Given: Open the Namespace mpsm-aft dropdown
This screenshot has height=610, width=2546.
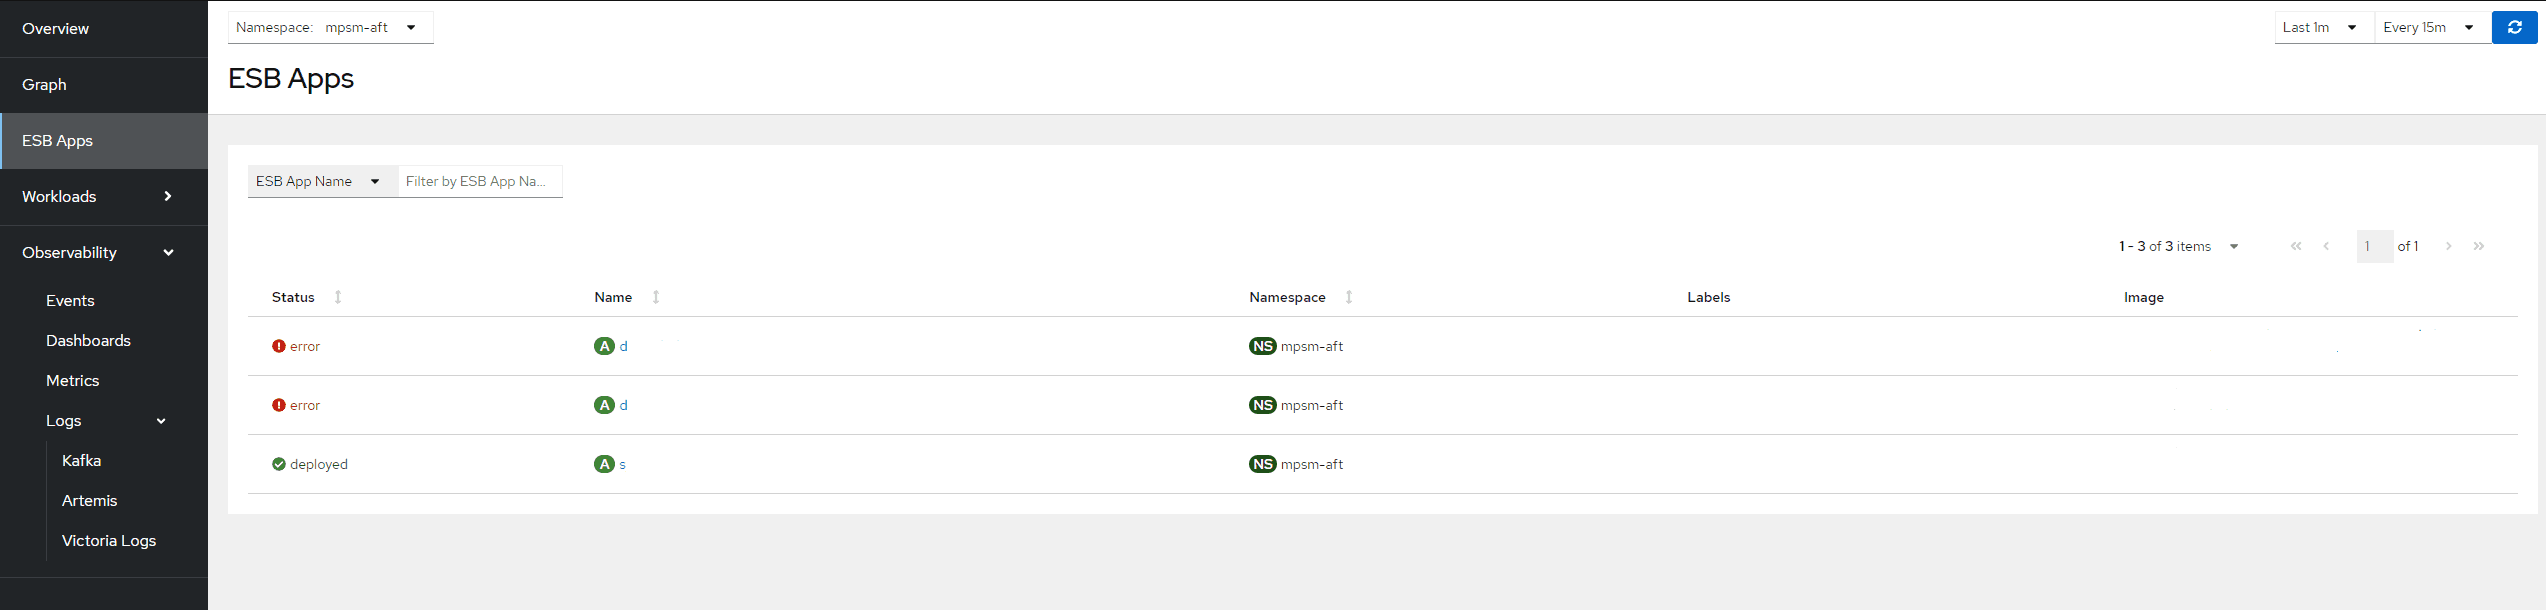Looking at the screenshot, I should coord(330,28).
